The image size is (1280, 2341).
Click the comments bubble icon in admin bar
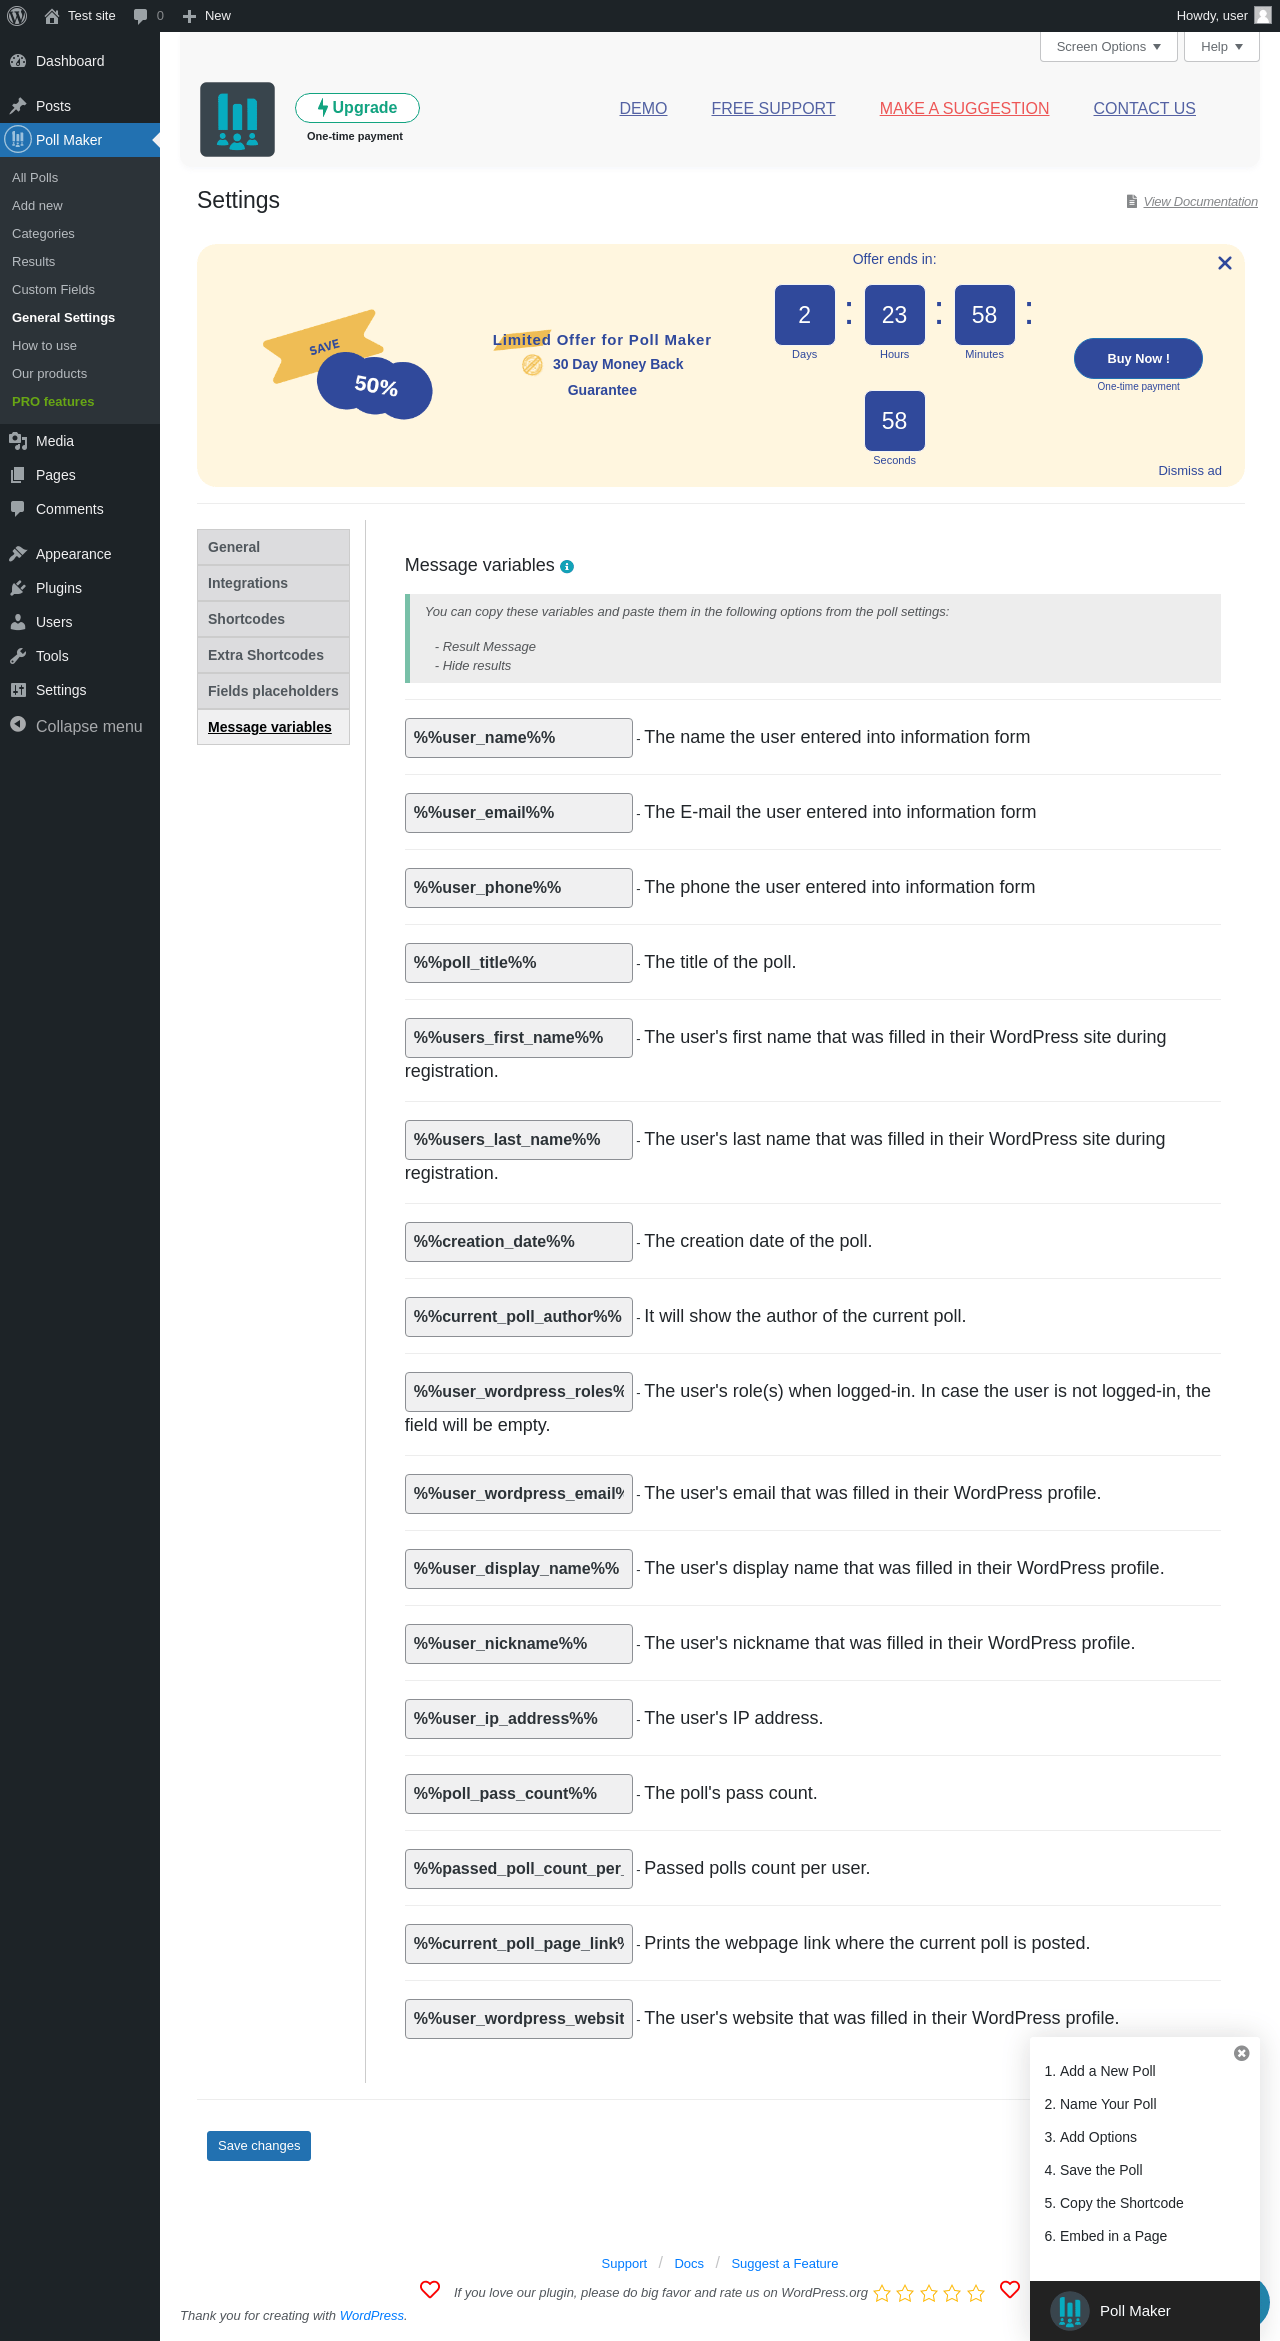point(141,16)
